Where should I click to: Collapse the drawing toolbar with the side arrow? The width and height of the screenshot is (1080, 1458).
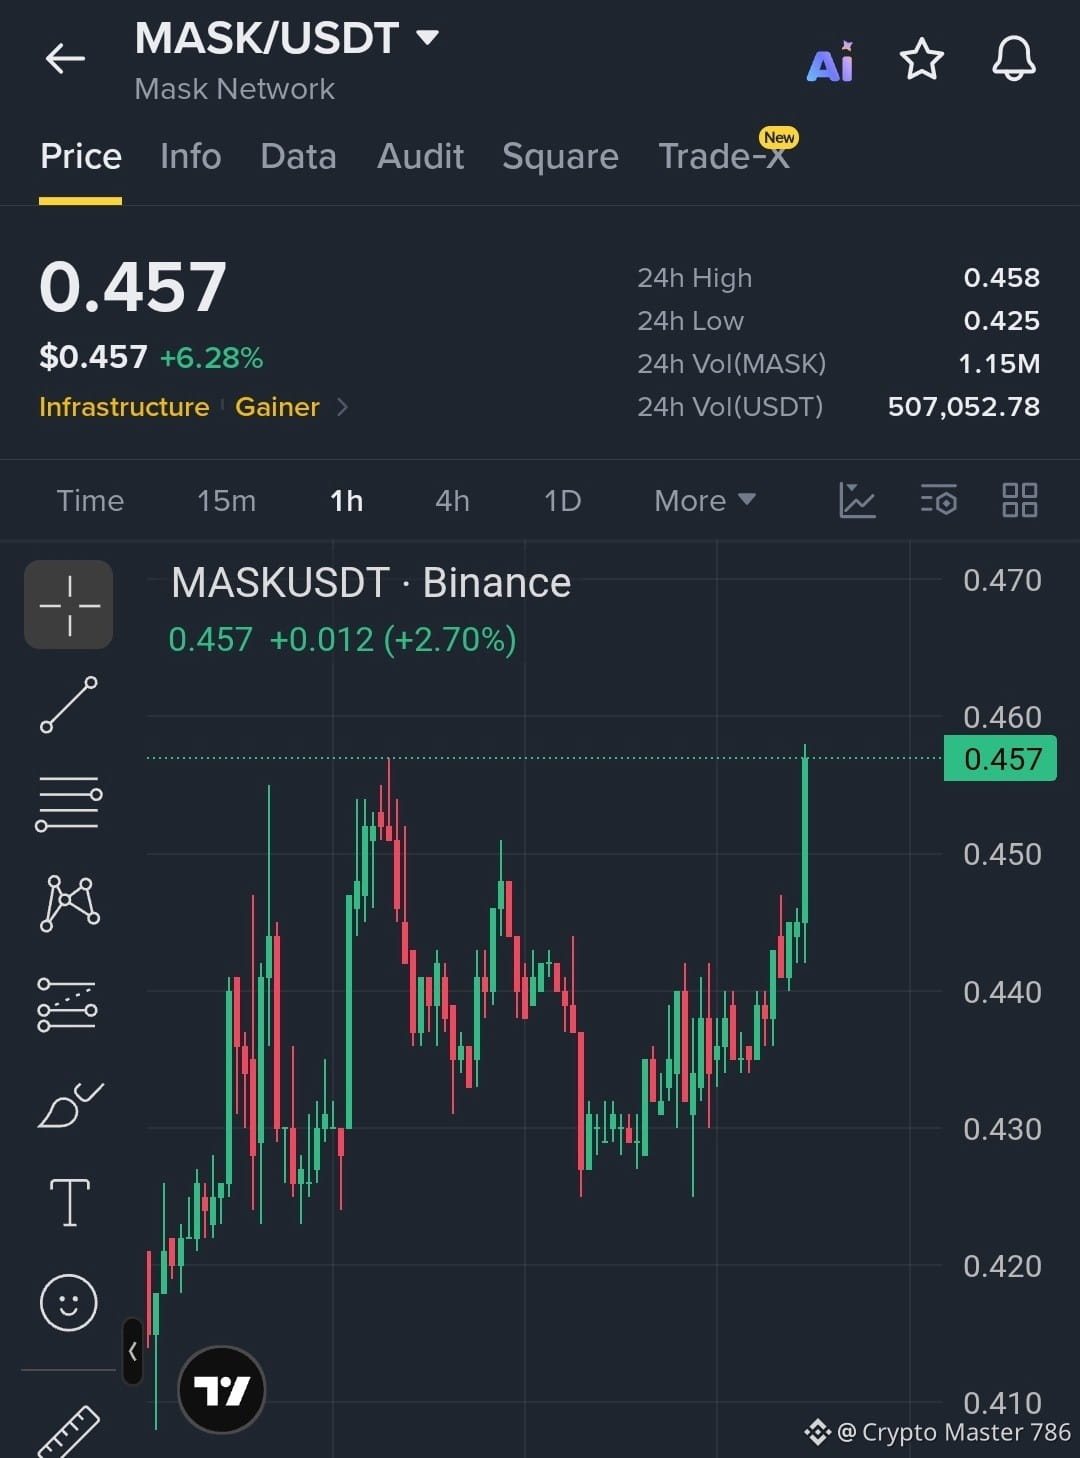click(x=133, y=1352)
